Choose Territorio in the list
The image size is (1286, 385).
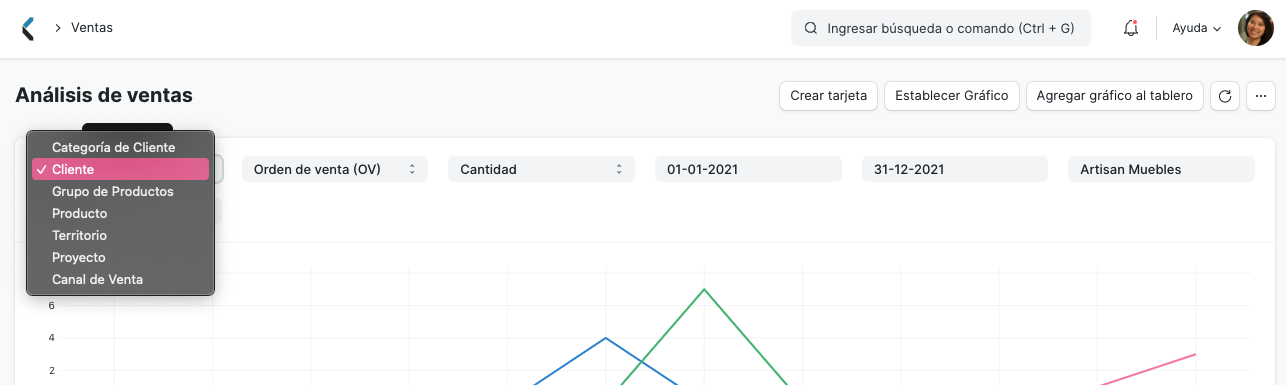click(x=120, y=235)
